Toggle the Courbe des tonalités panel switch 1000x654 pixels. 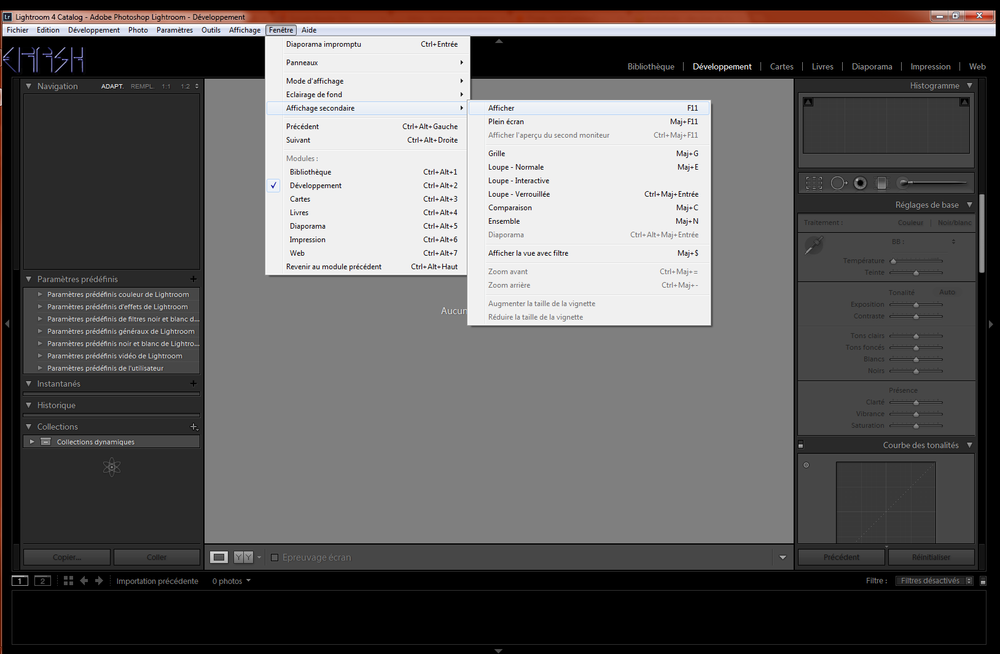point(801,445)
